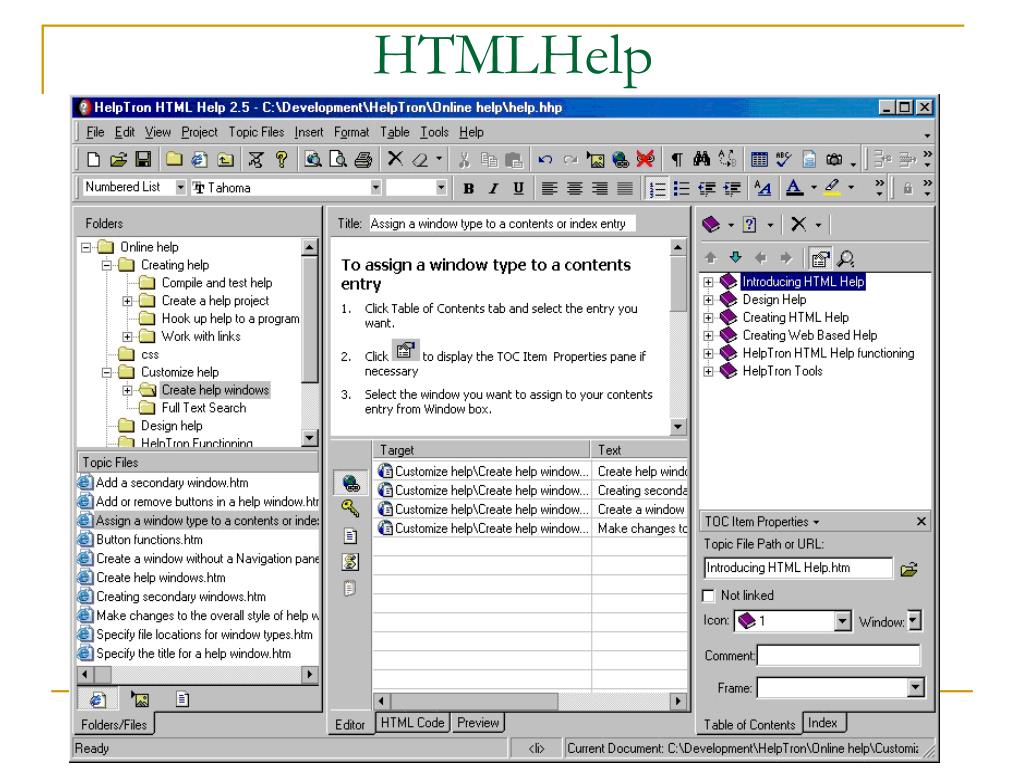
Task: Select Creating HTML Help in TOC tree
Action: tap(795, 317)
